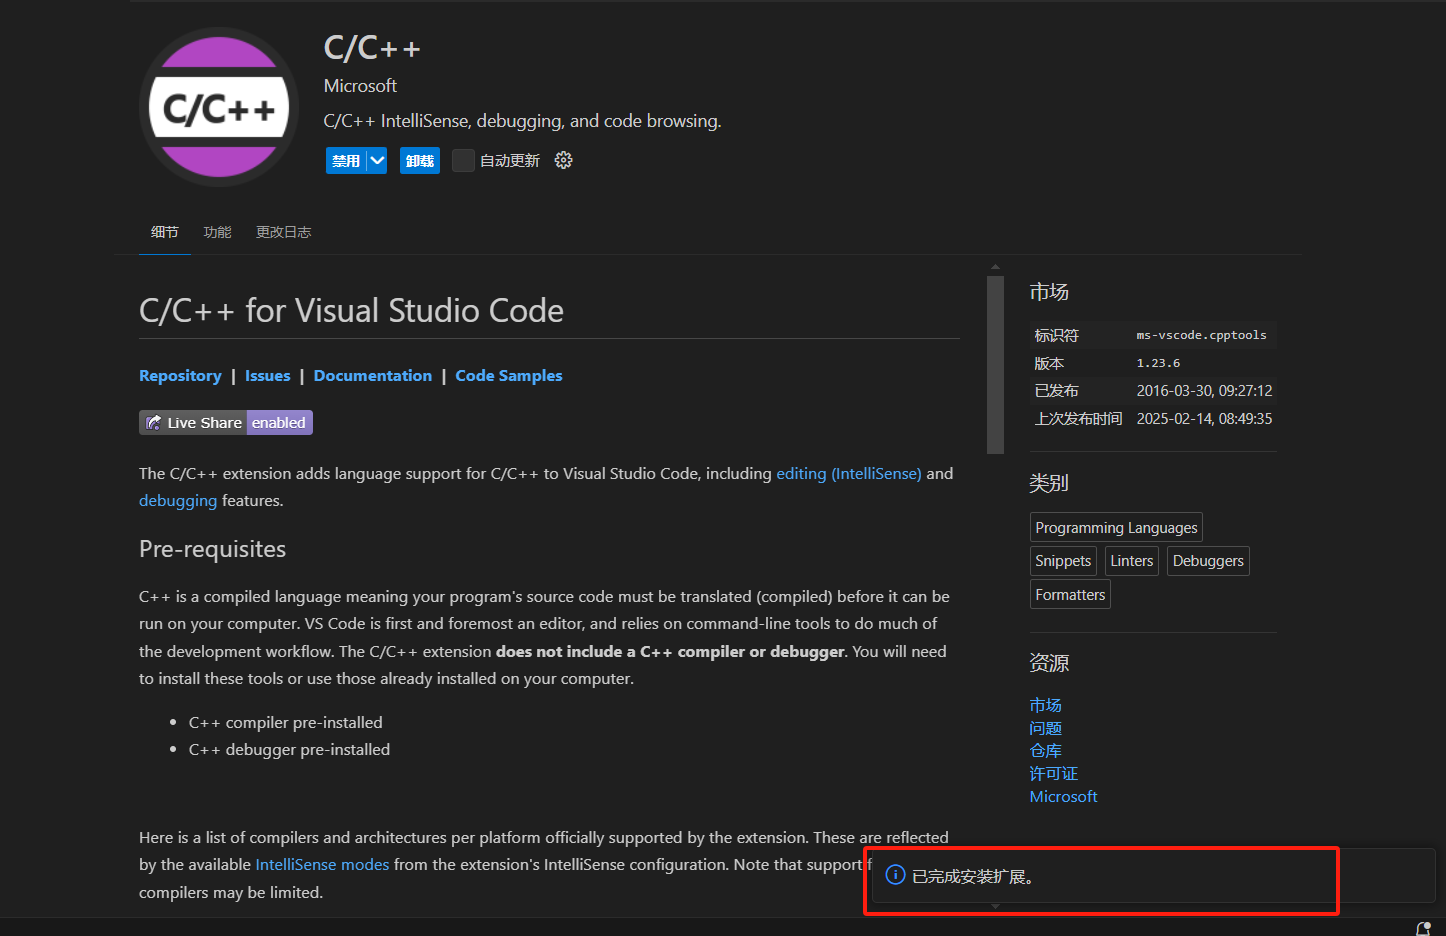This screenshot has height=936, width=1446.
Task: Click the last release date 2025-02-14, 08:49:35
Action: point(1204,419)
